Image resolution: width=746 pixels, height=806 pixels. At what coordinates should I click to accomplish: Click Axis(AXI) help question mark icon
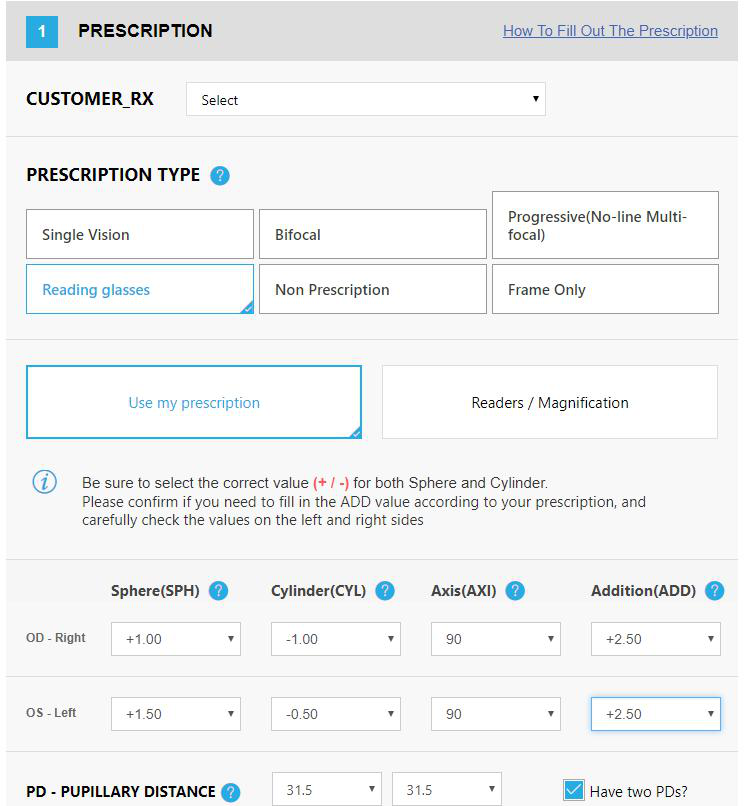(x=515, y=591)
